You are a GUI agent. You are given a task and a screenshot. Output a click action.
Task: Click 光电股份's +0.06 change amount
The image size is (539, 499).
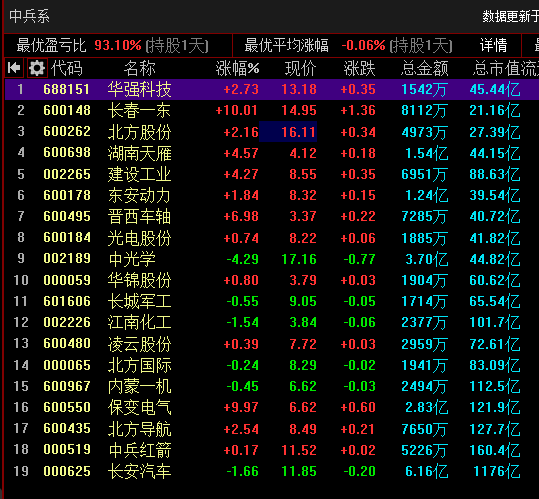[358, 238]
